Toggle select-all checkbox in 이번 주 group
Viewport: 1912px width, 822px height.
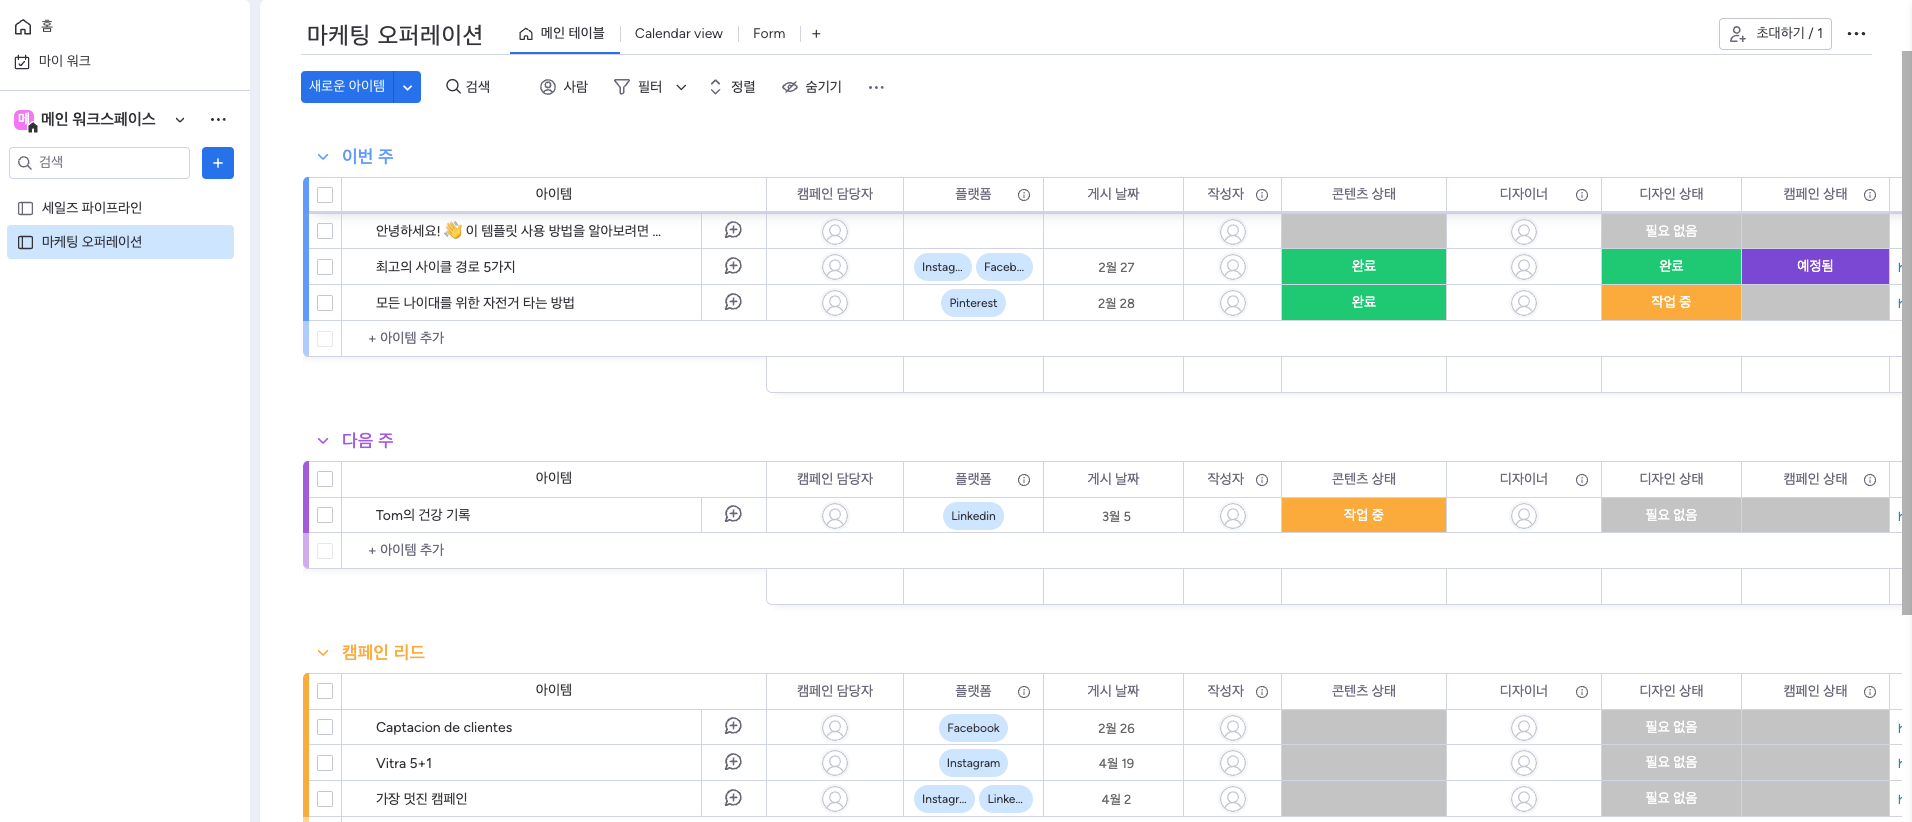pos(325,195)
